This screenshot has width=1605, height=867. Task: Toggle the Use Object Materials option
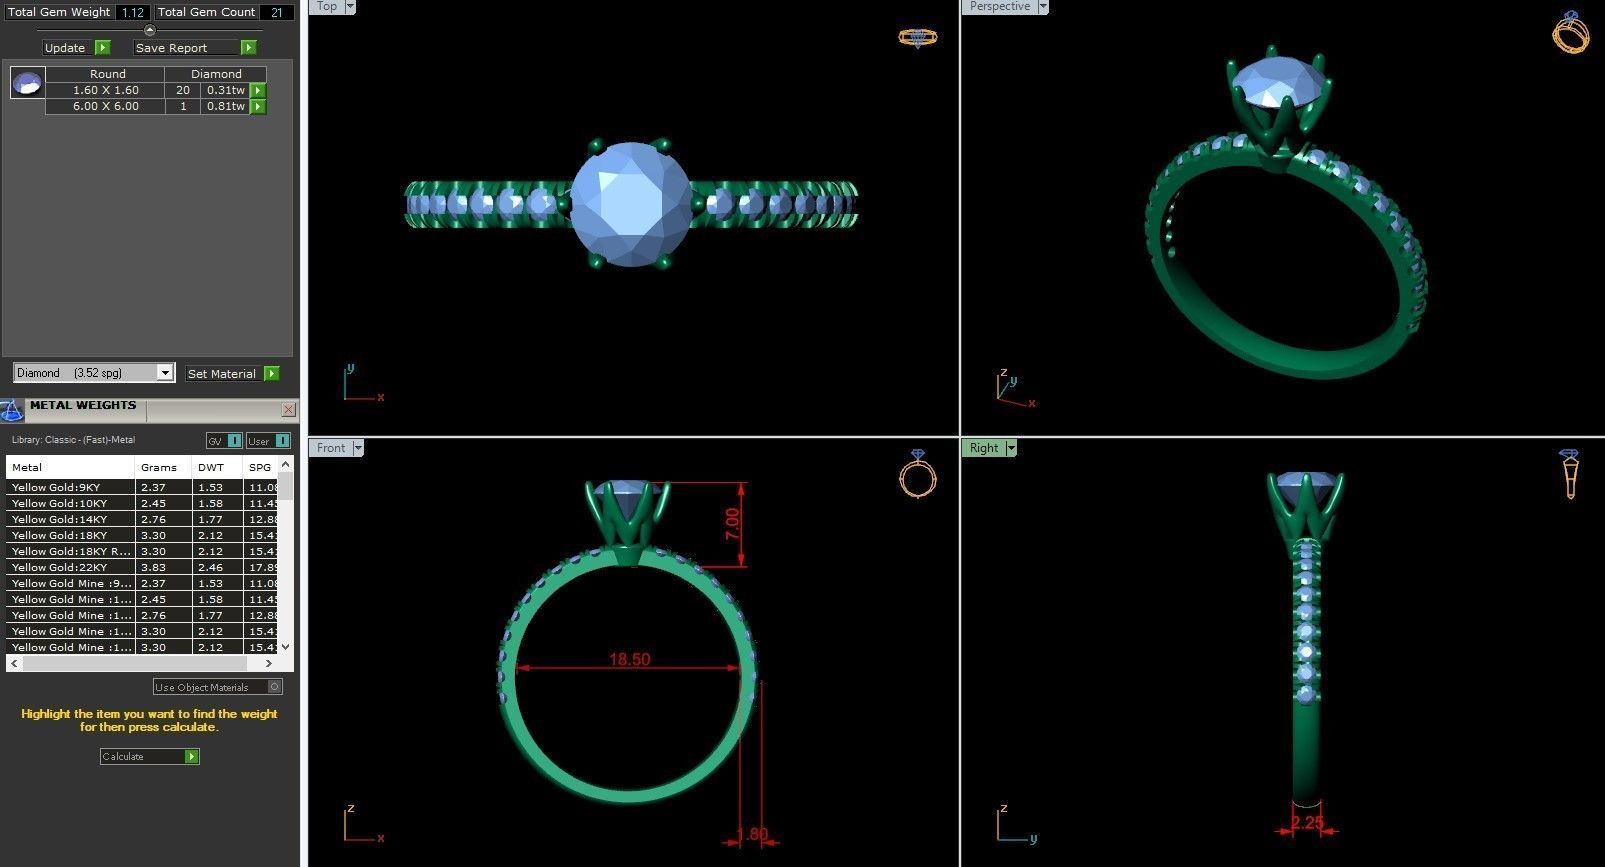point(218,687)
